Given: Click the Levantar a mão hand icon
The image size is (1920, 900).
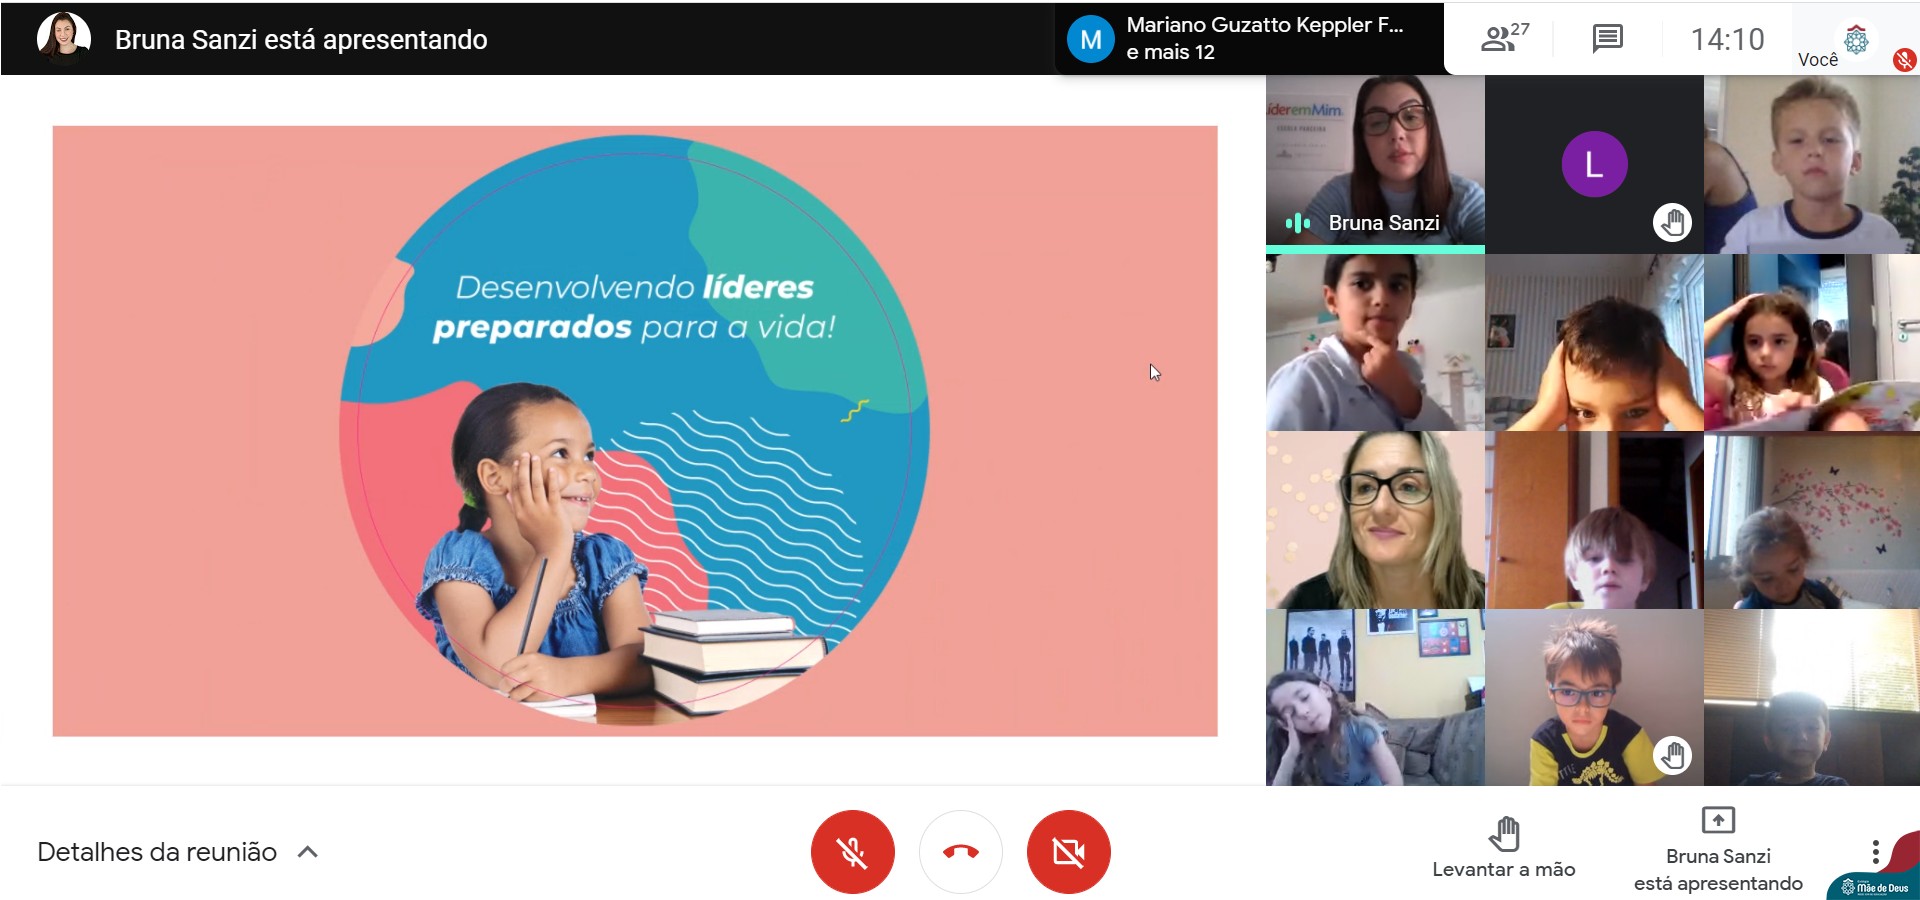Looking at the screenshot, I should click(1503, 834).
